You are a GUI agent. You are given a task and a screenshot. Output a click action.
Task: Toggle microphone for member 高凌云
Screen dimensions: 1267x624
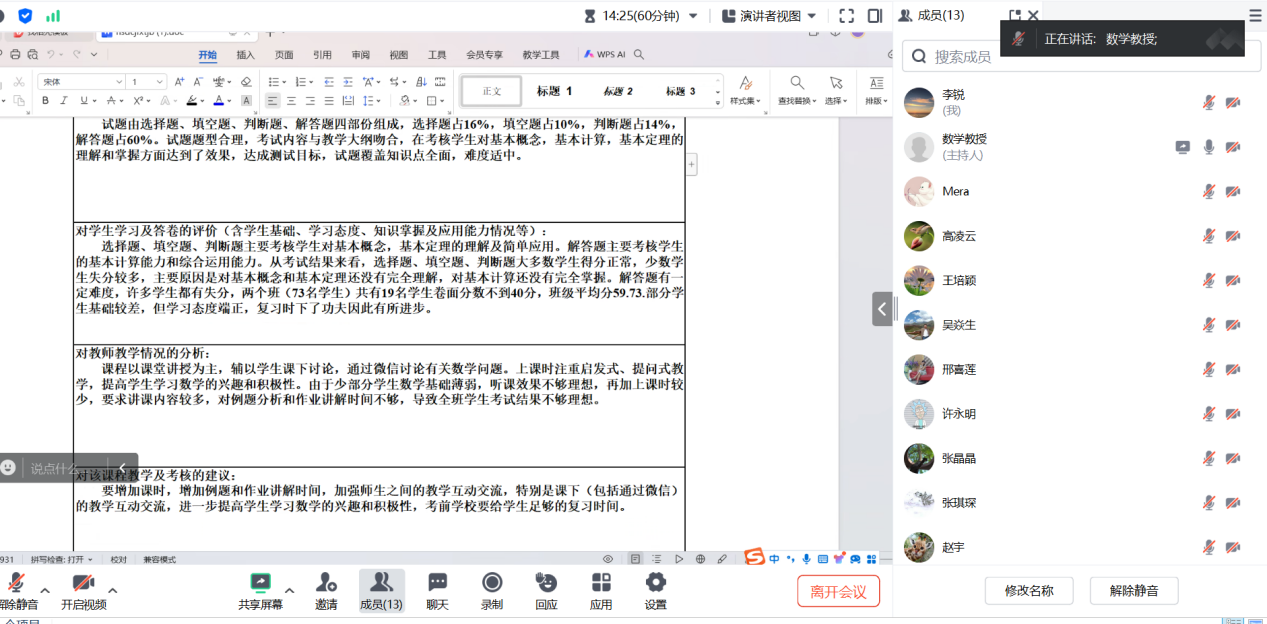1209,236
